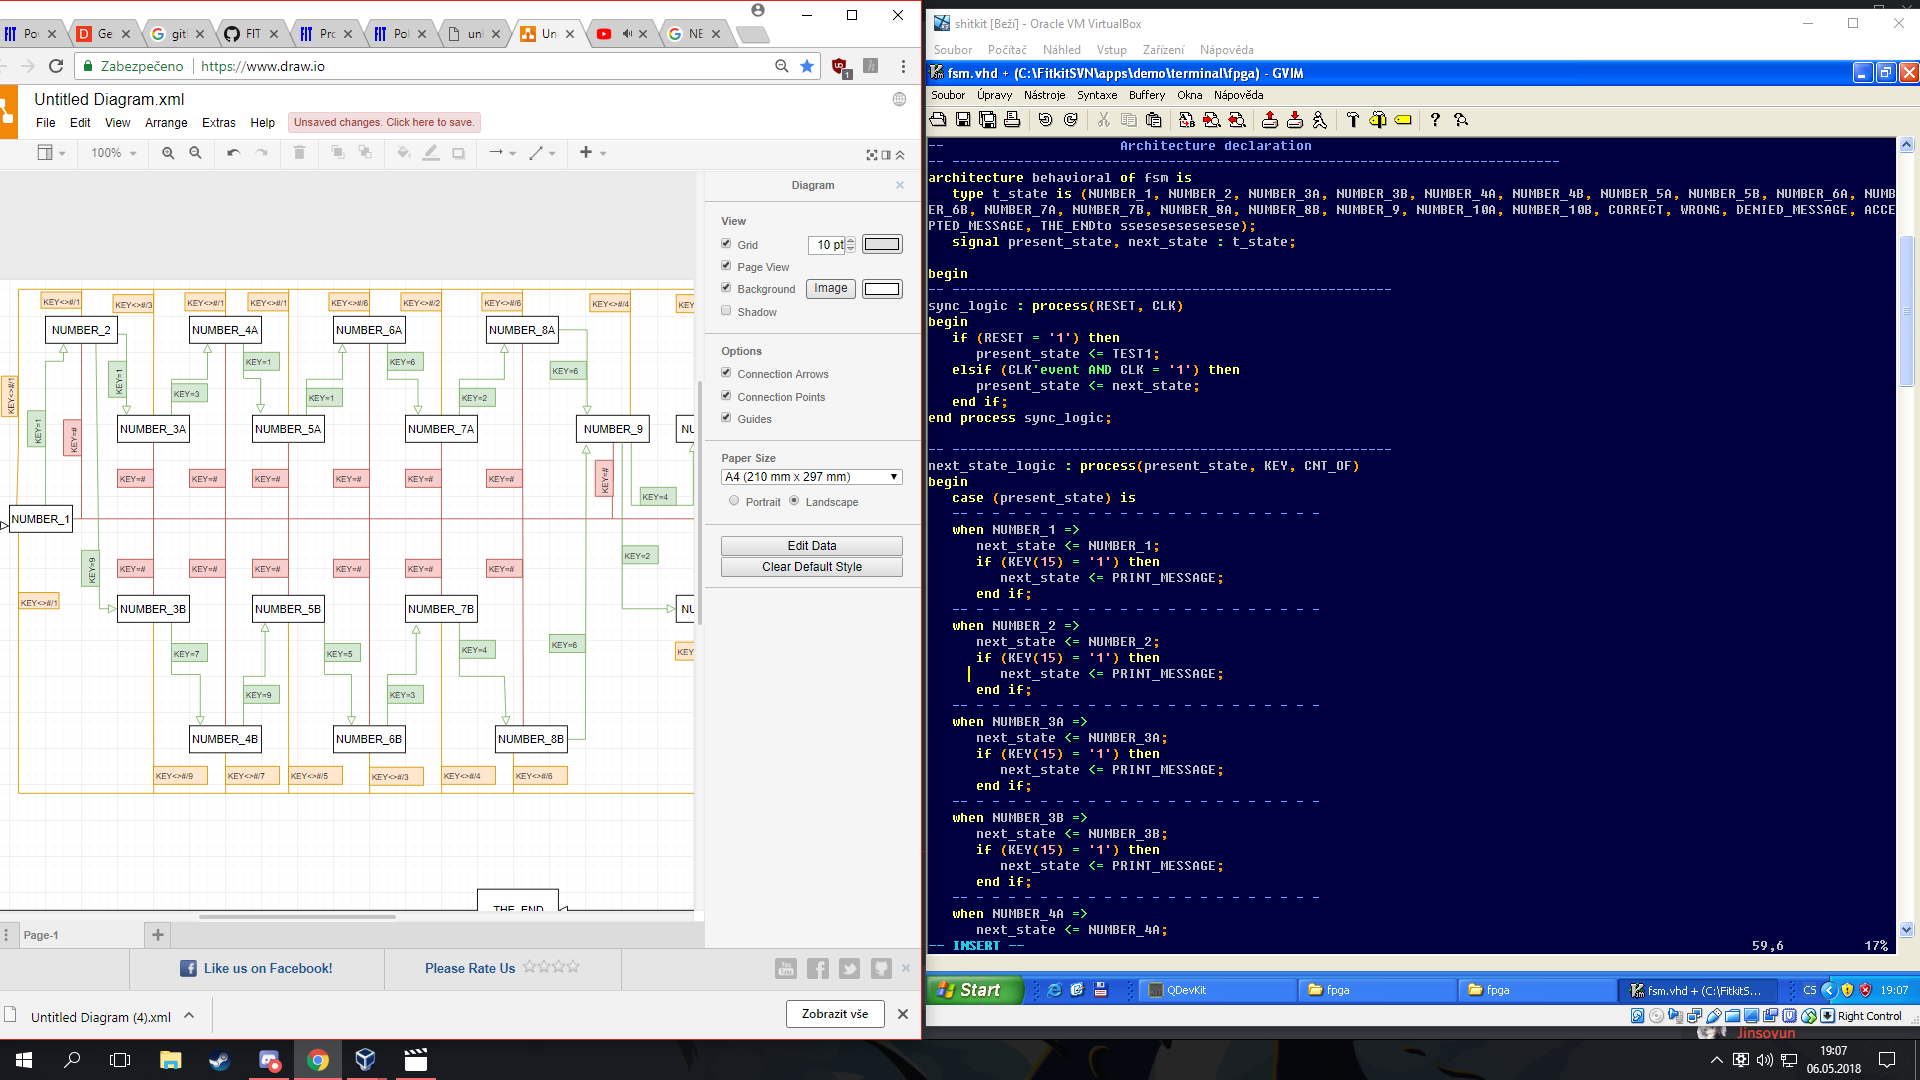Run script icon in GVIM toolbar
Screen dimensions: 1920x1080
point(1320,120)
